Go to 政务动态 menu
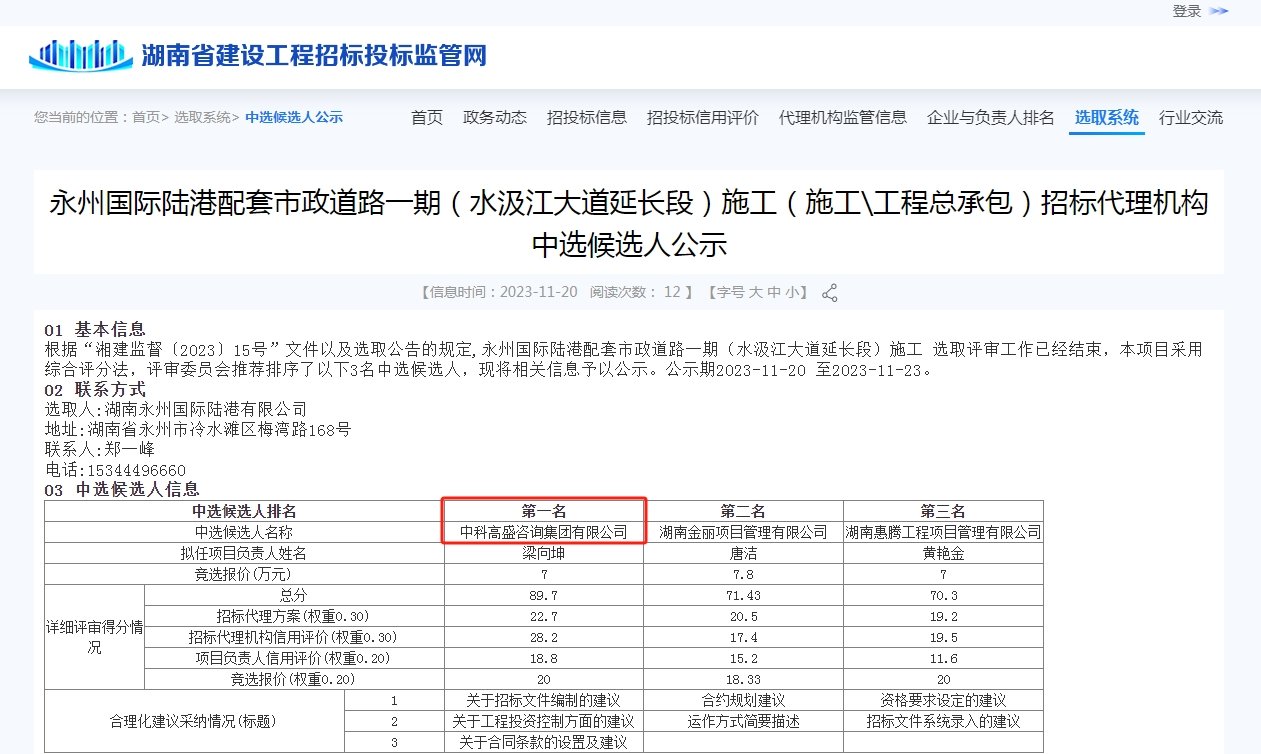 click(x=495, y=117)
